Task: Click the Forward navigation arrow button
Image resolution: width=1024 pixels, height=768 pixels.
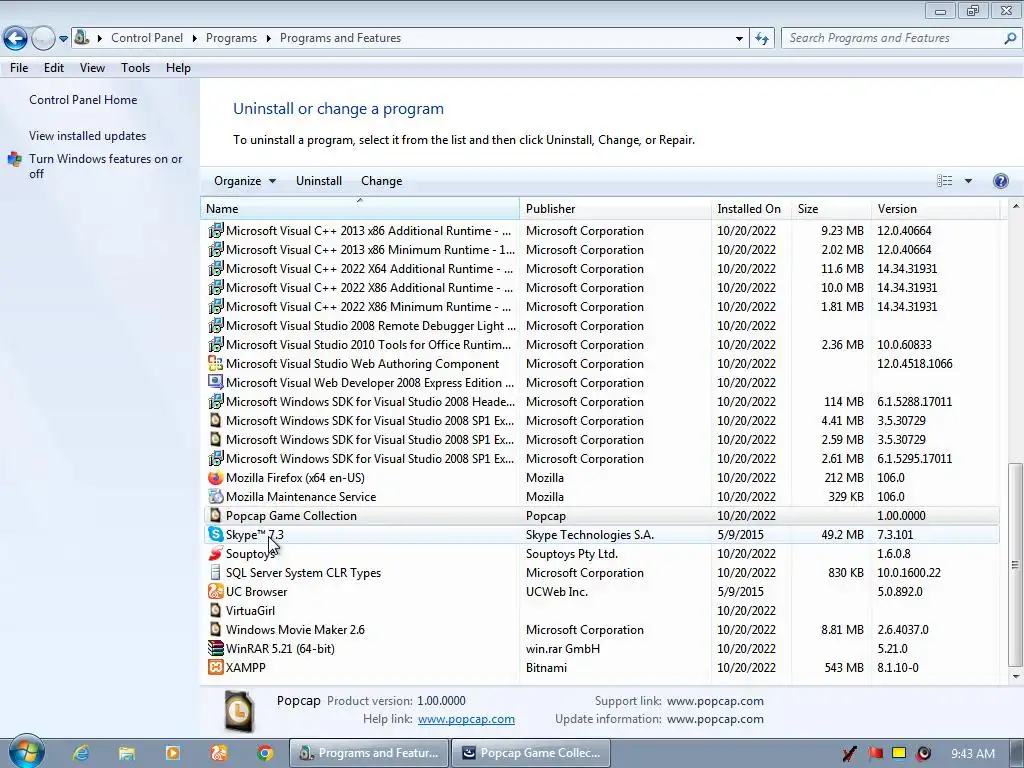Action: [43, 39]
